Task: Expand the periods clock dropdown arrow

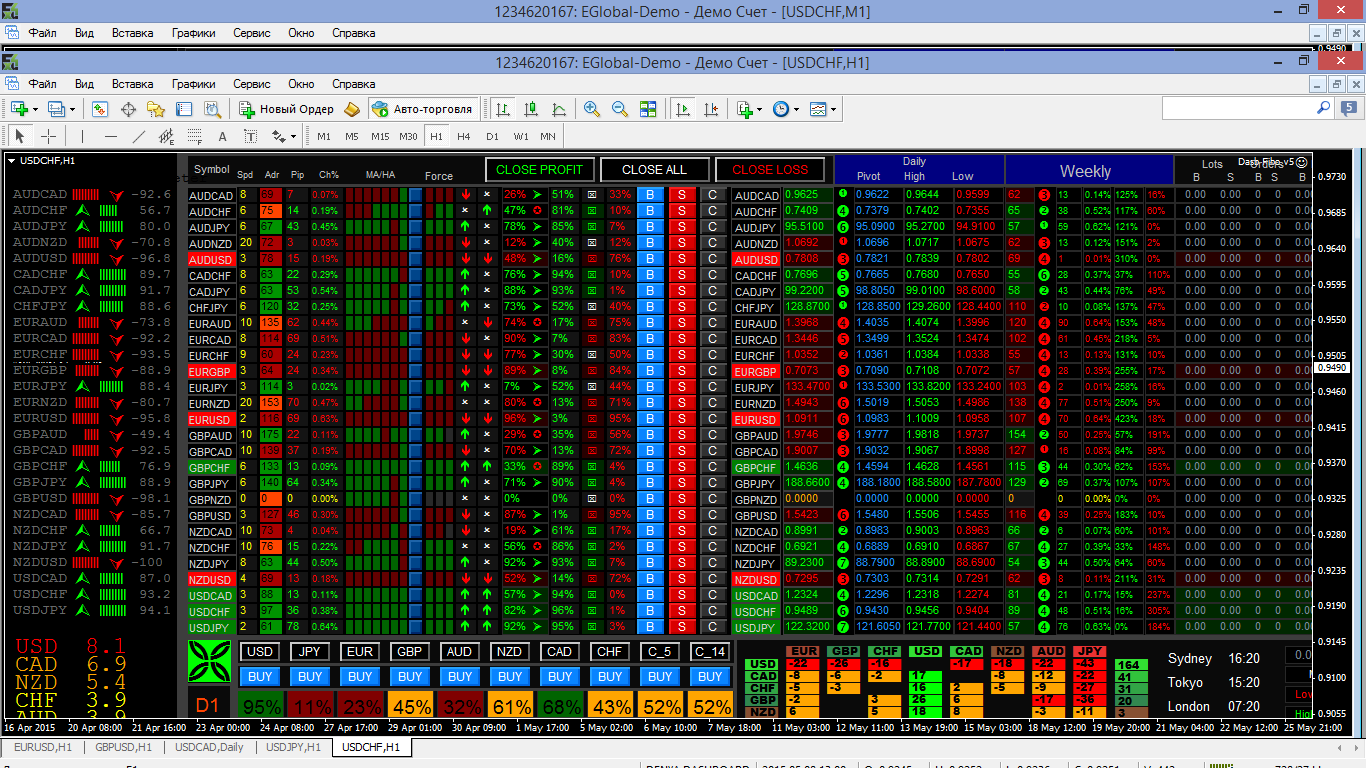Action: pyautogui.click(x=796, y=109)
